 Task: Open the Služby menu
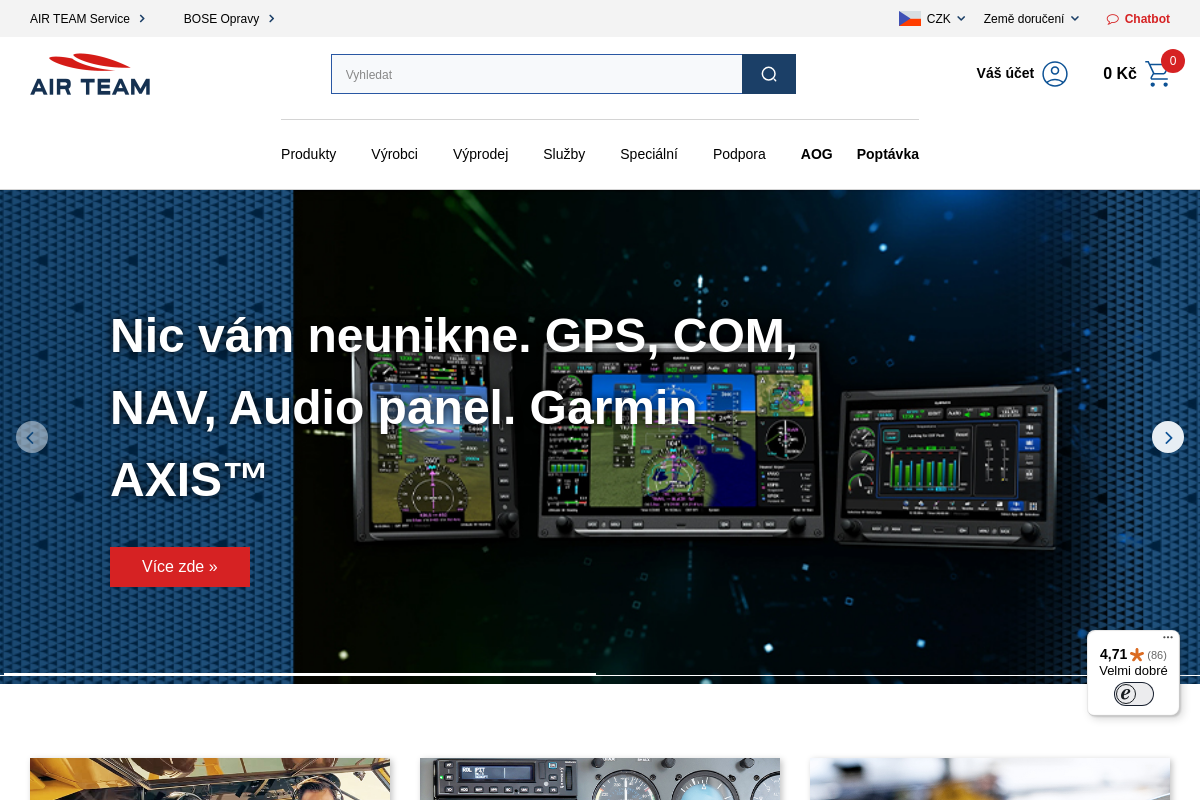point(564,154)
